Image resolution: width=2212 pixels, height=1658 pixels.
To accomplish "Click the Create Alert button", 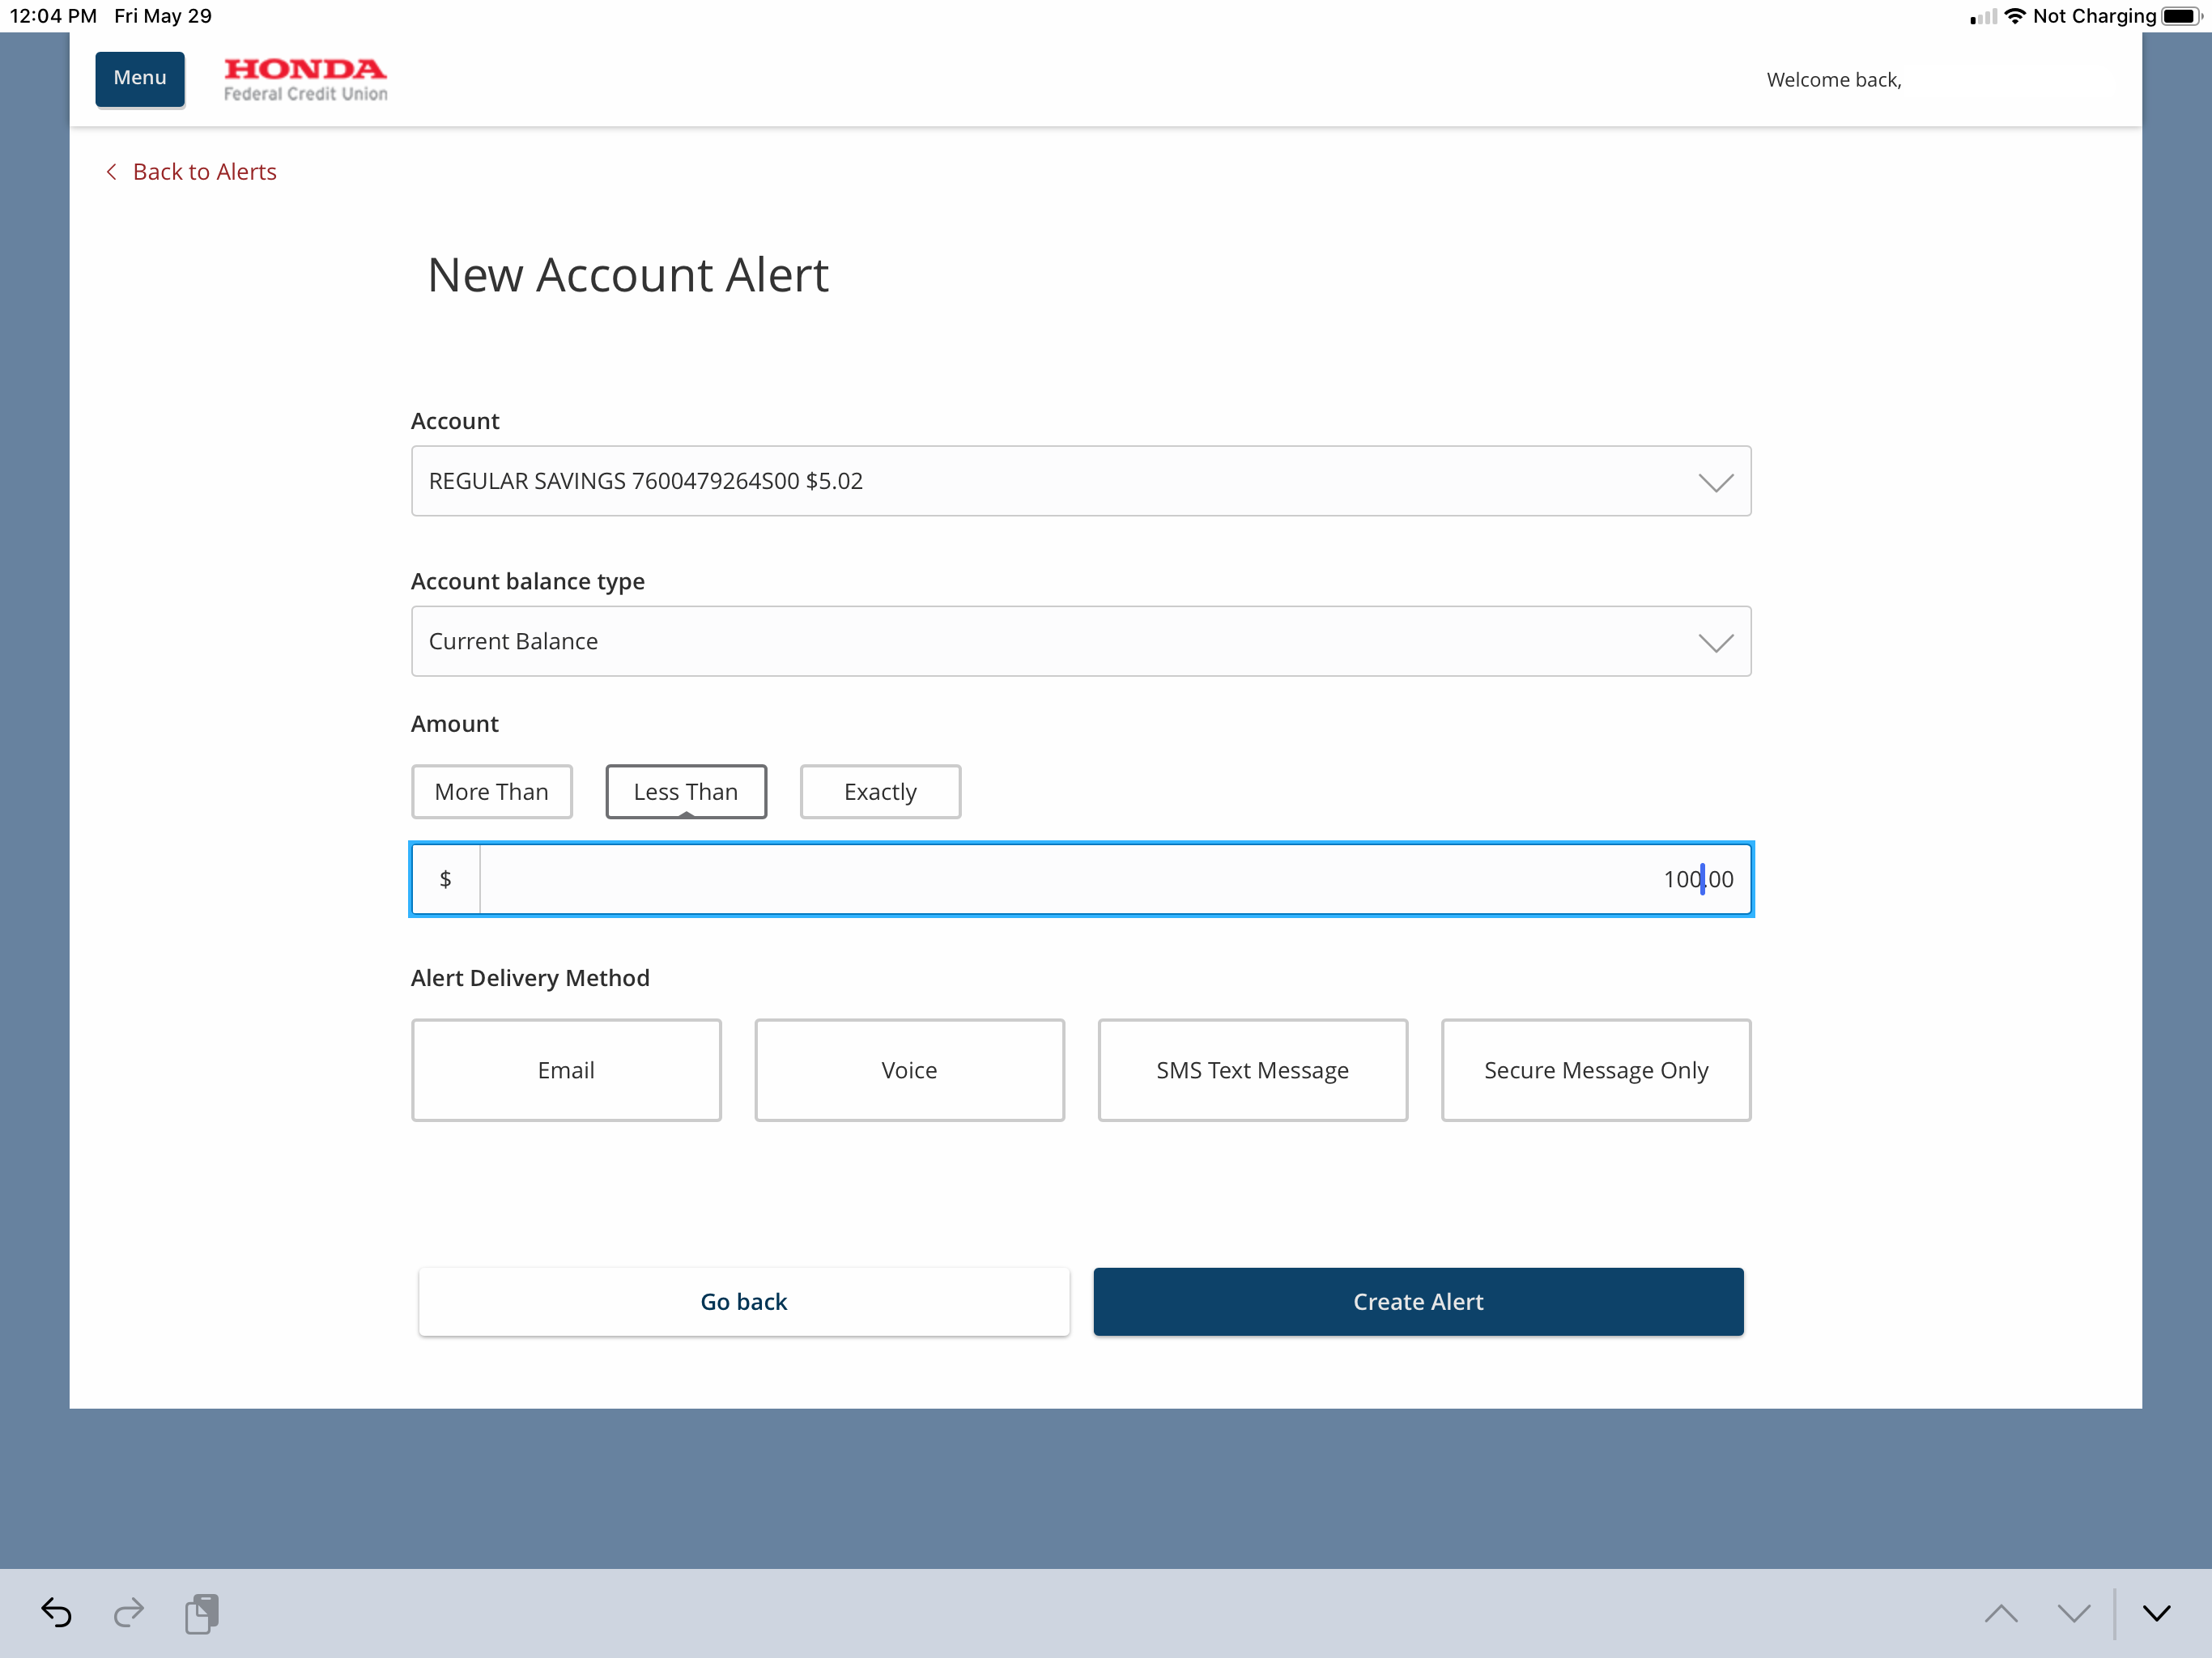I will click(x=1418, y=1301).
